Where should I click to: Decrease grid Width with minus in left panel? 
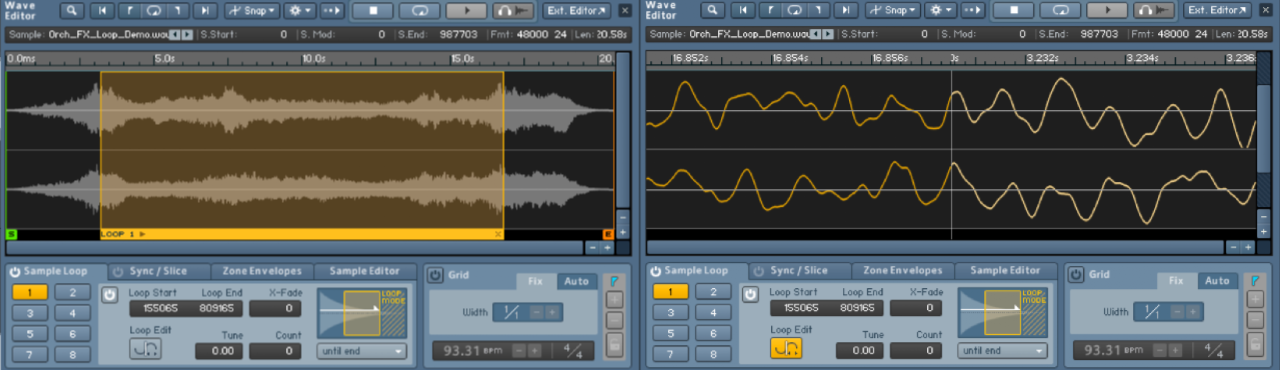(536, 313)
